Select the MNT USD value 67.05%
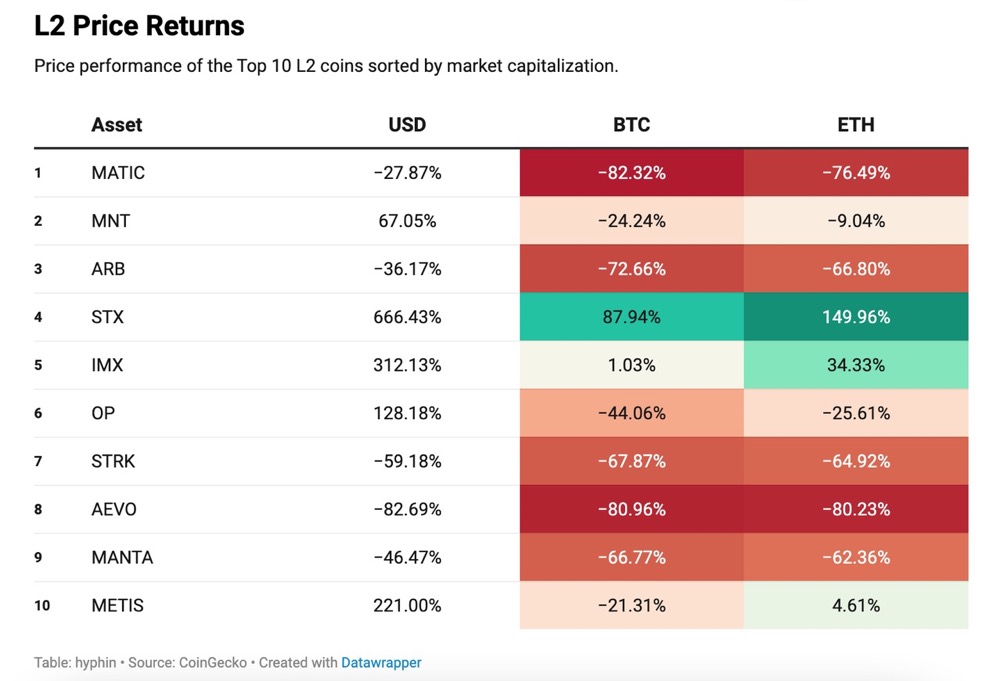Viewport: 1000px width, 681px height. click(407, 221)
